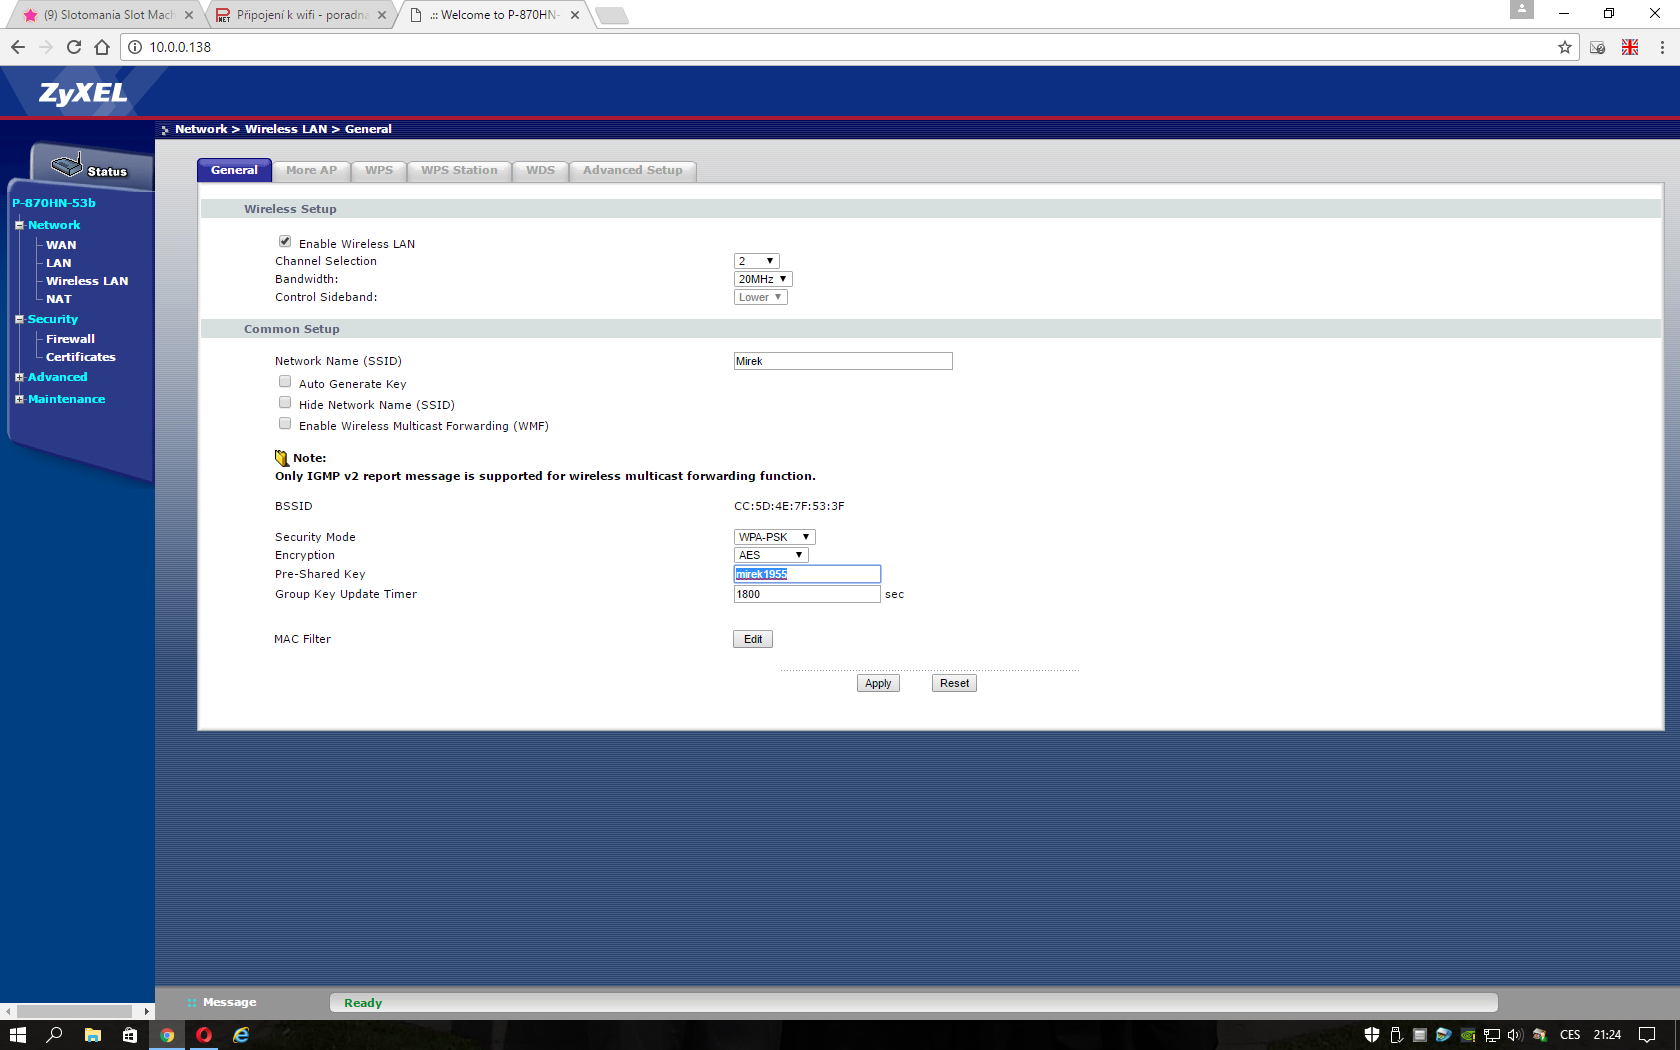The image size is (1680, 1050).
Task: Open the Chrome three-dot menu
Action: (x=1662, y=47)
